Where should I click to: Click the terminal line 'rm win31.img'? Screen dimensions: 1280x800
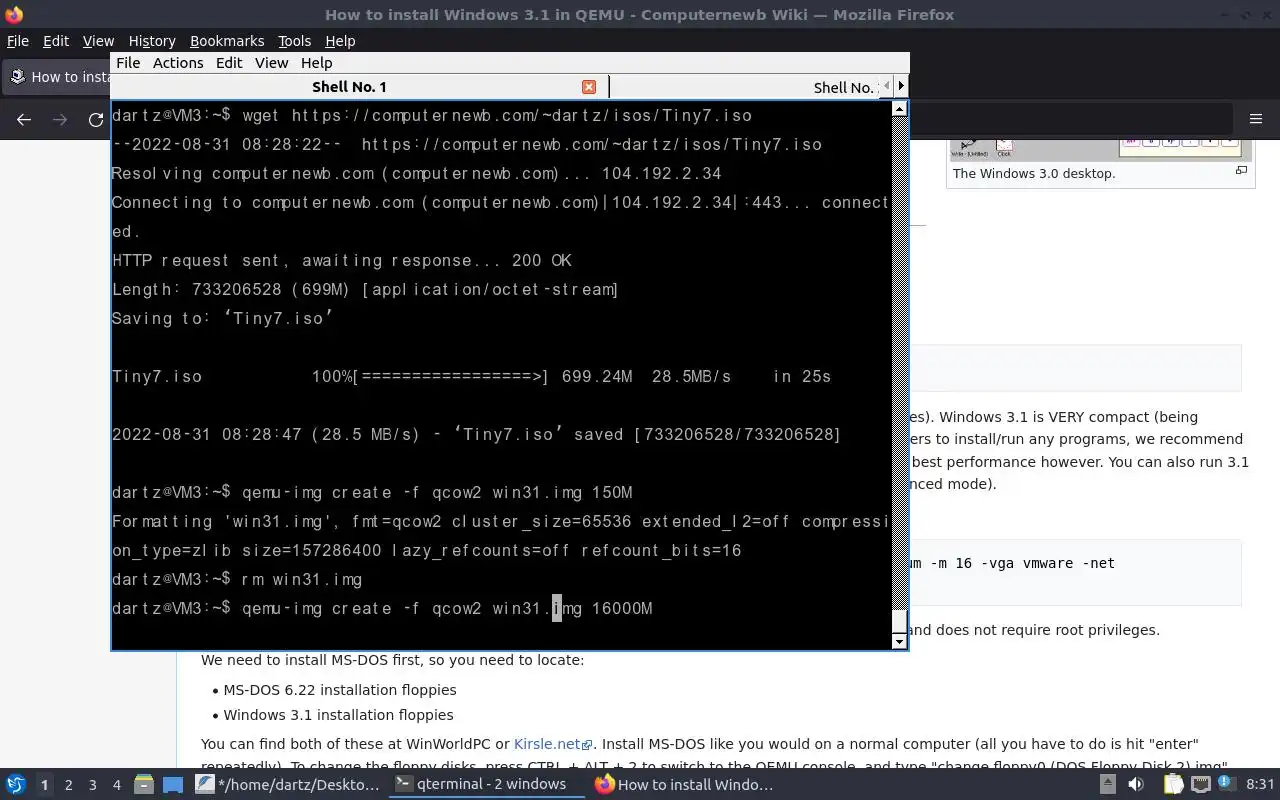237,579
